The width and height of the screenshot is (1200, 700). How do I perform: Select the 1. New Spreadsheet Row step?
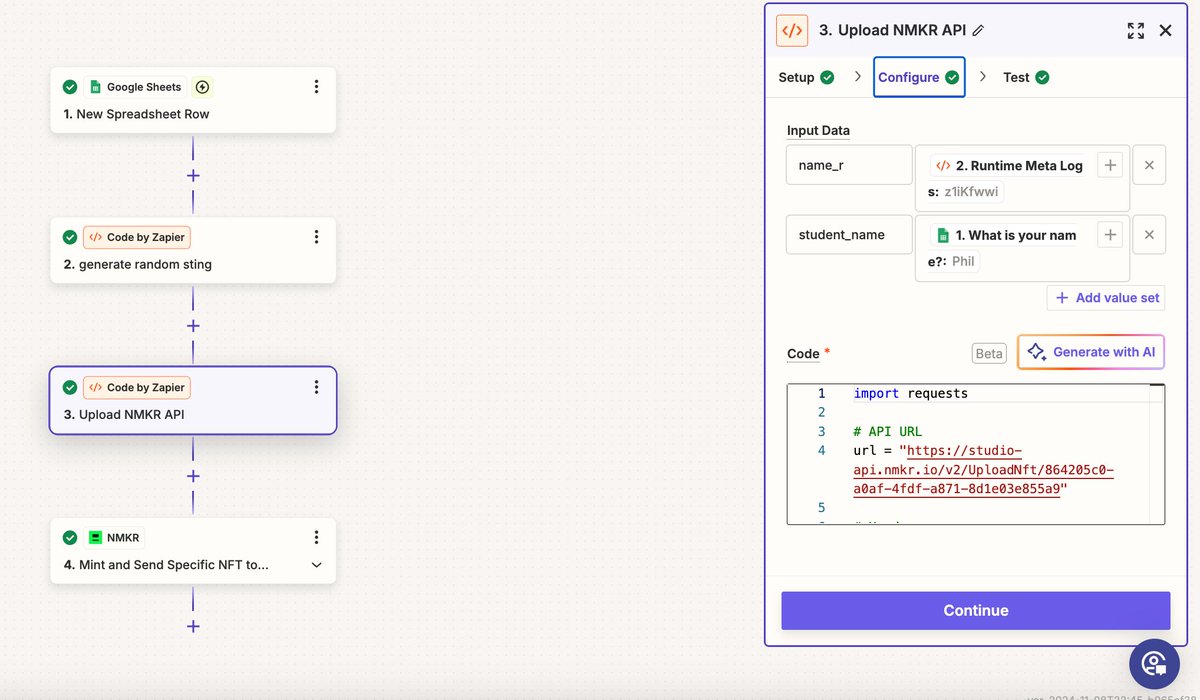(193, 100)
